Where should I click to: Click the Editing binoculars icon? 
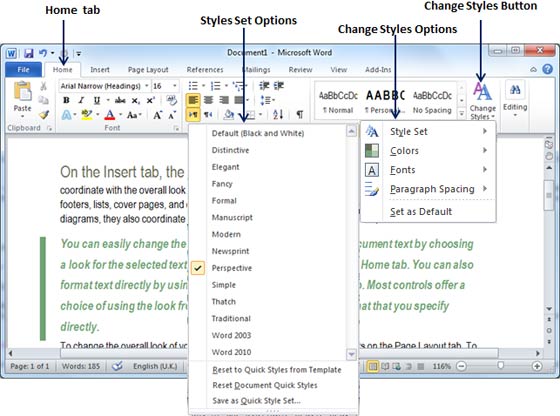[x=515, y=89]
